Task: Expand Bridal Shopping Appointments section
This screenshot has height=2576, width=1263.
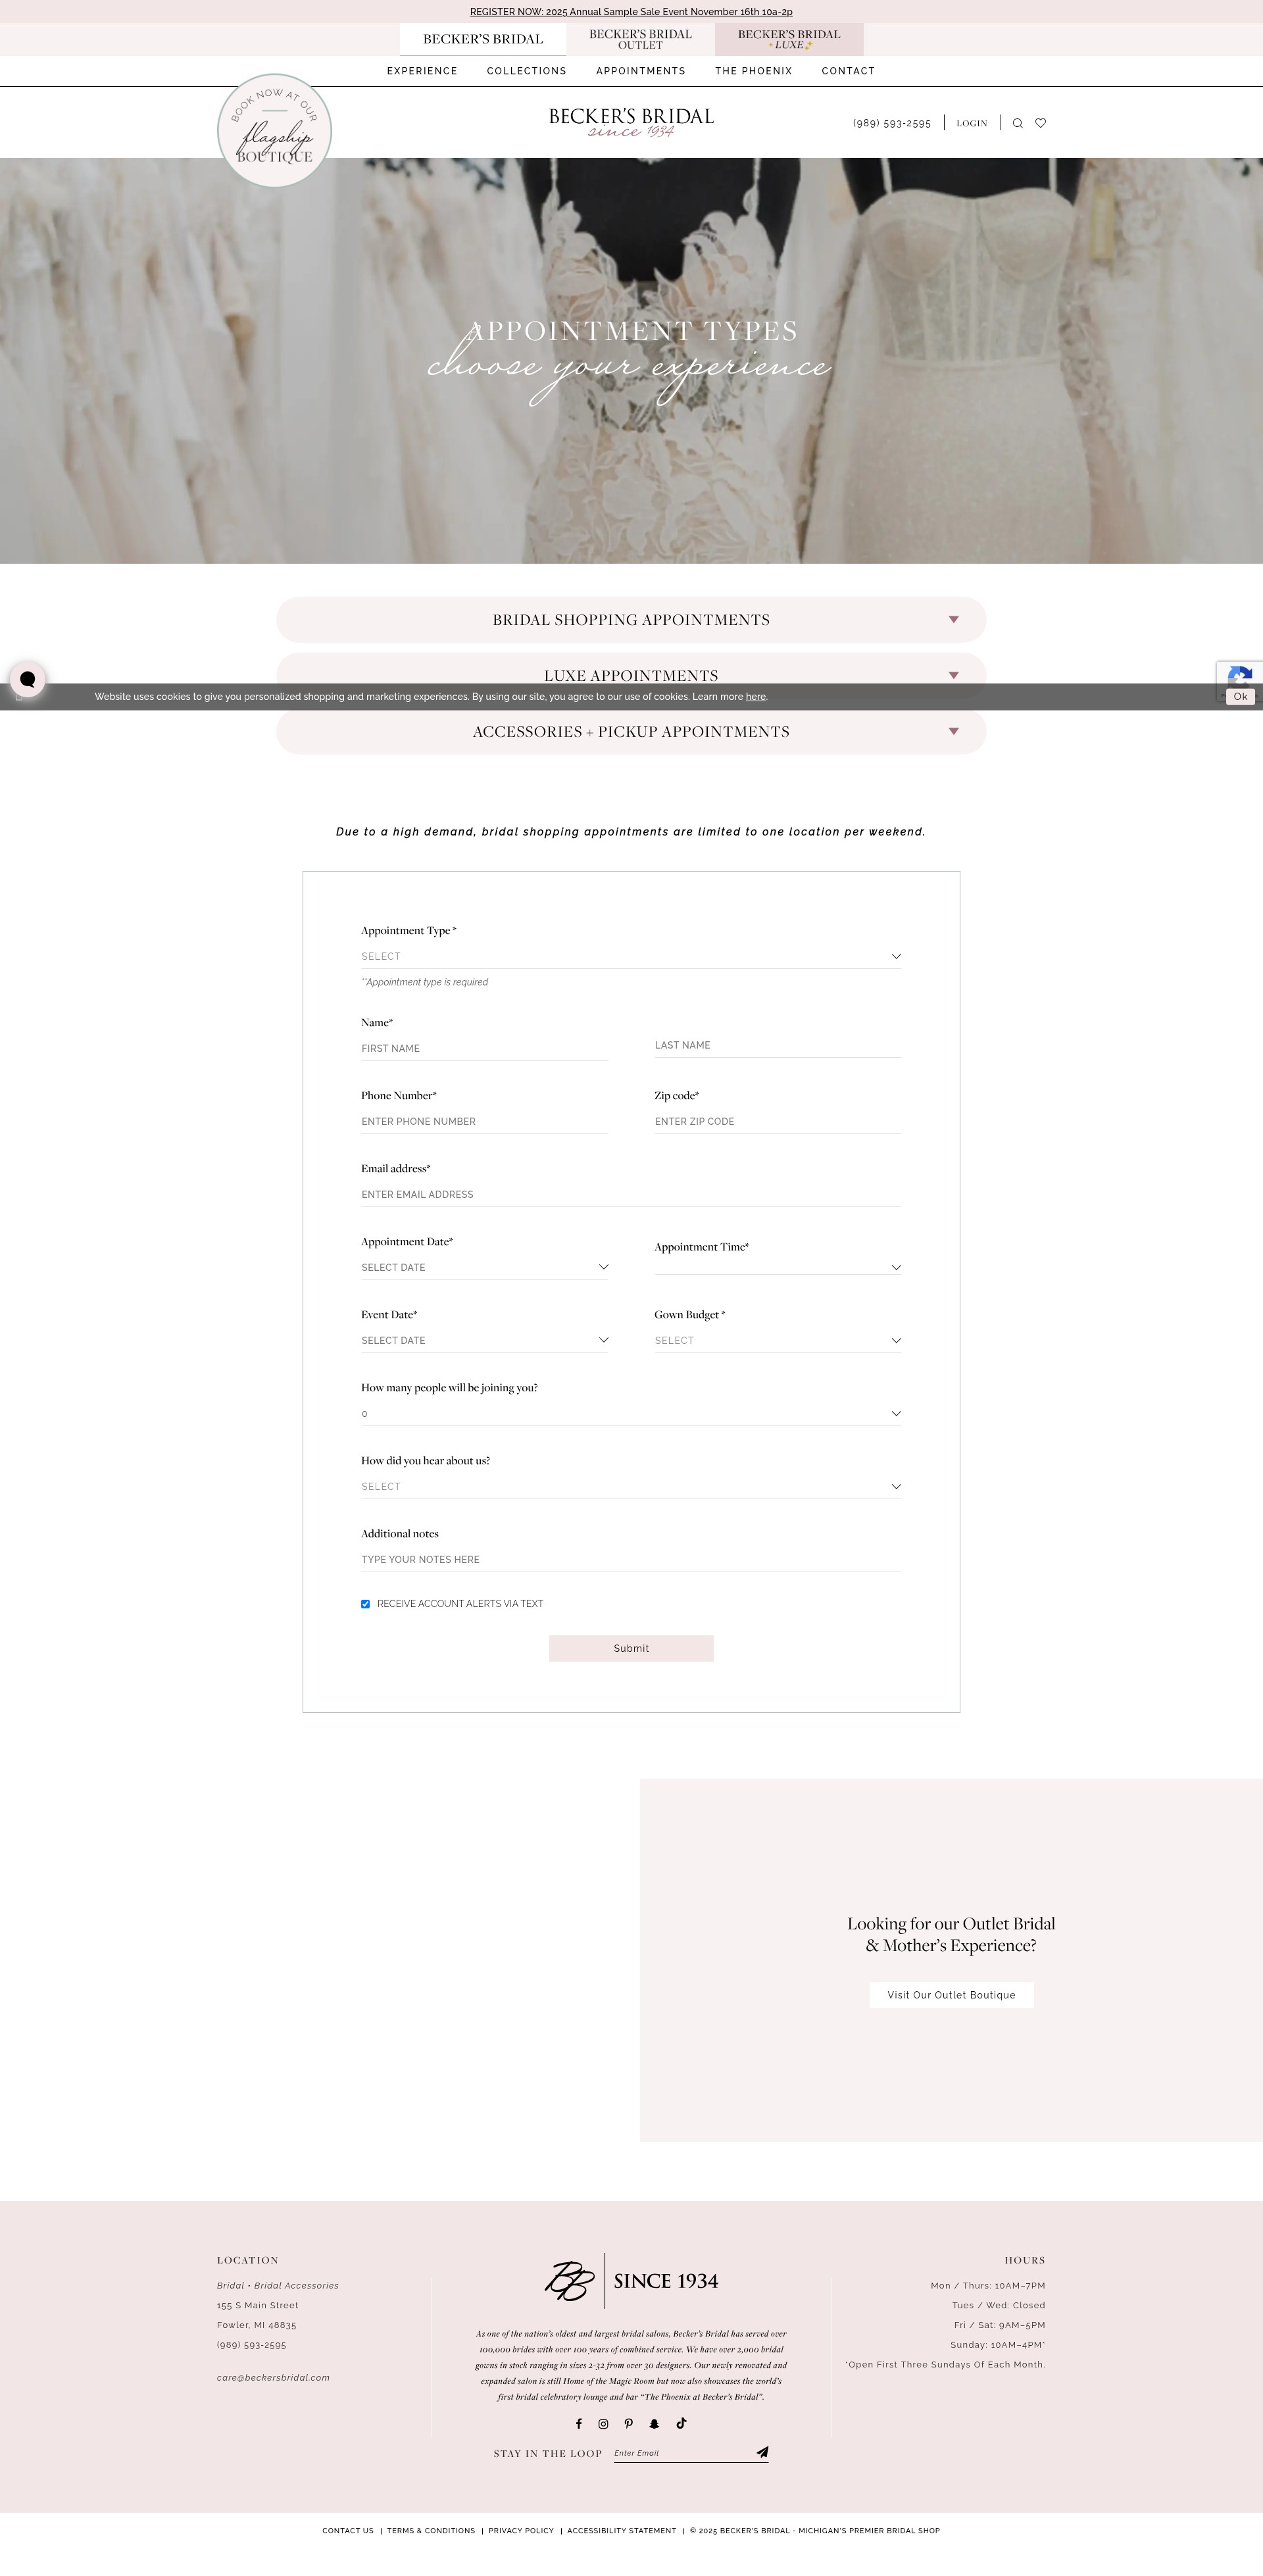Action: click(631, 620)
